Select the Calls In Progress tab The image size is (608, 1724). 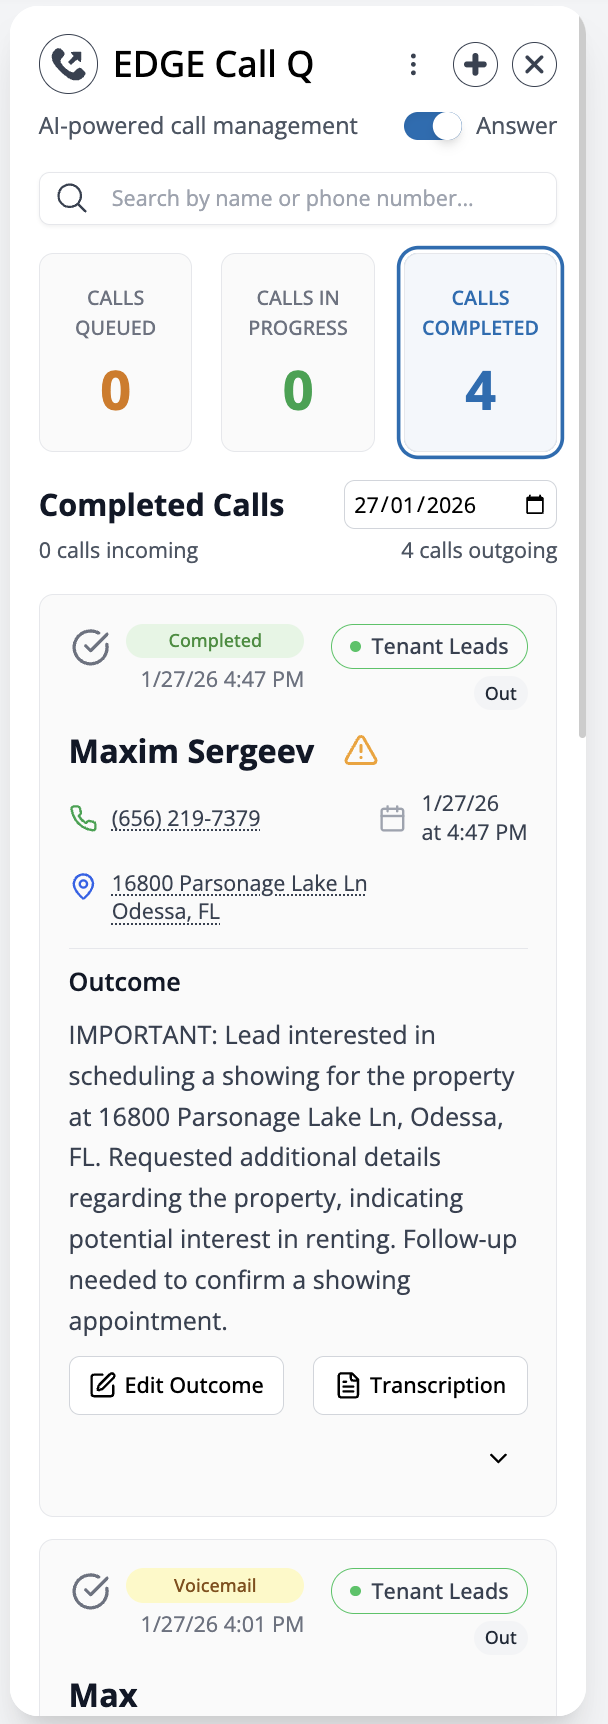coord(298,352)
